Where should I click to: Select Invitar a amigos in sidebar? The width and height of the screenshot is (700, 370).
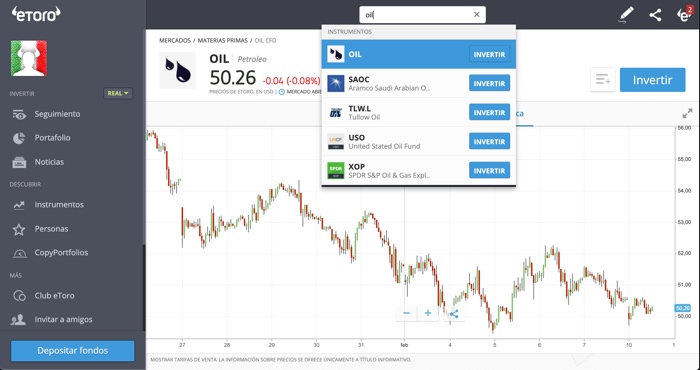63,320
